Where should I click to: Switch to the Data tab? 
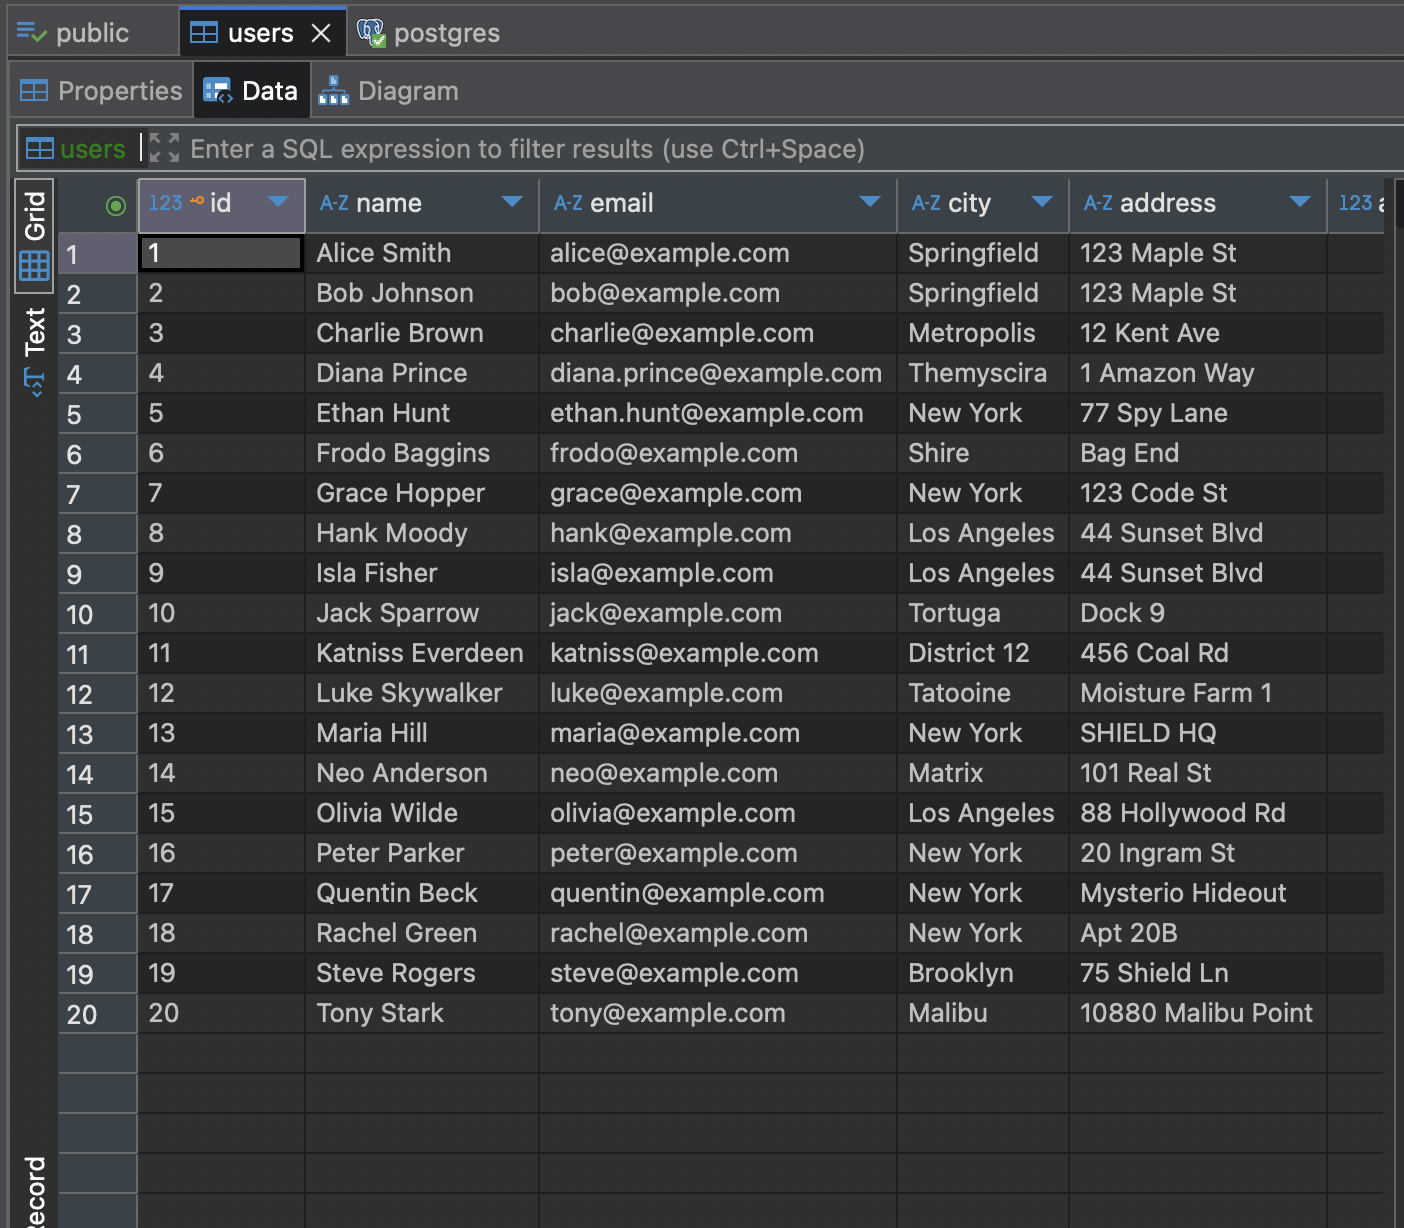coord(251,91)
